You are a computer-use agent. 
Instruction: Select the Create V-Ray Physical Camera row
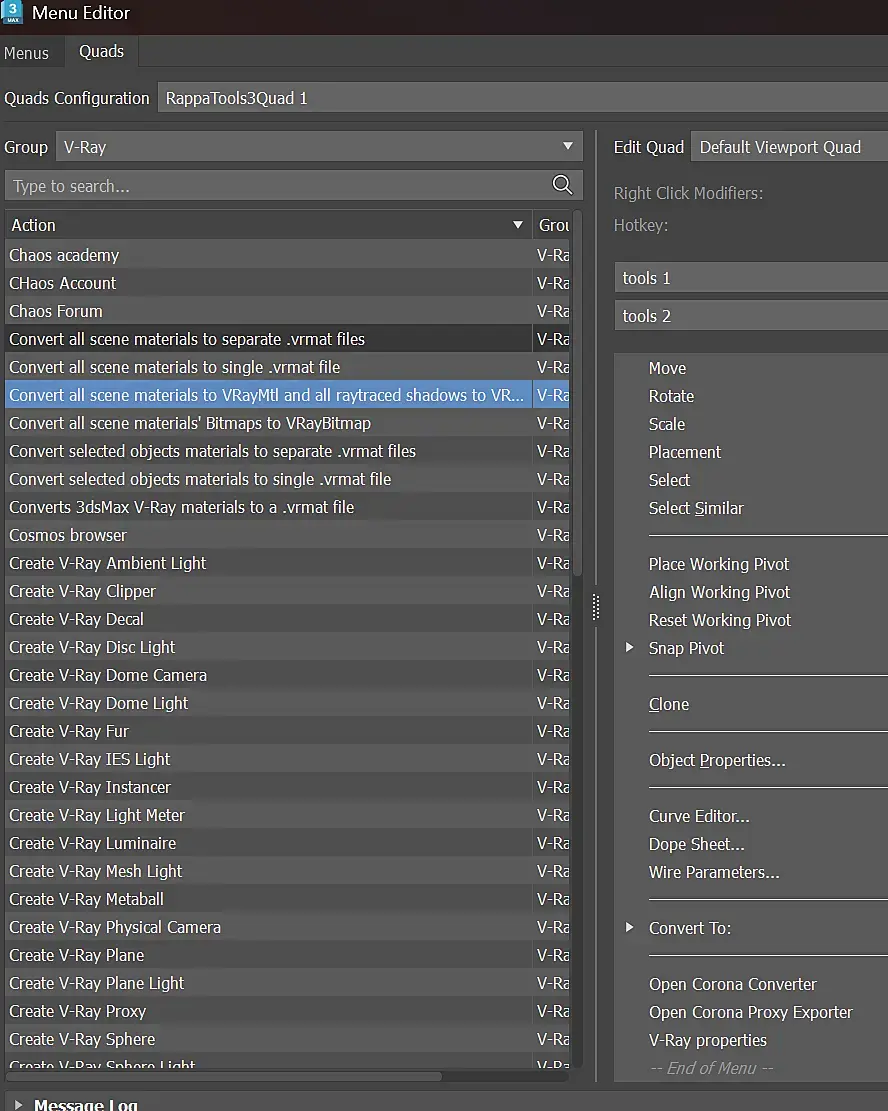click(288, 927)
